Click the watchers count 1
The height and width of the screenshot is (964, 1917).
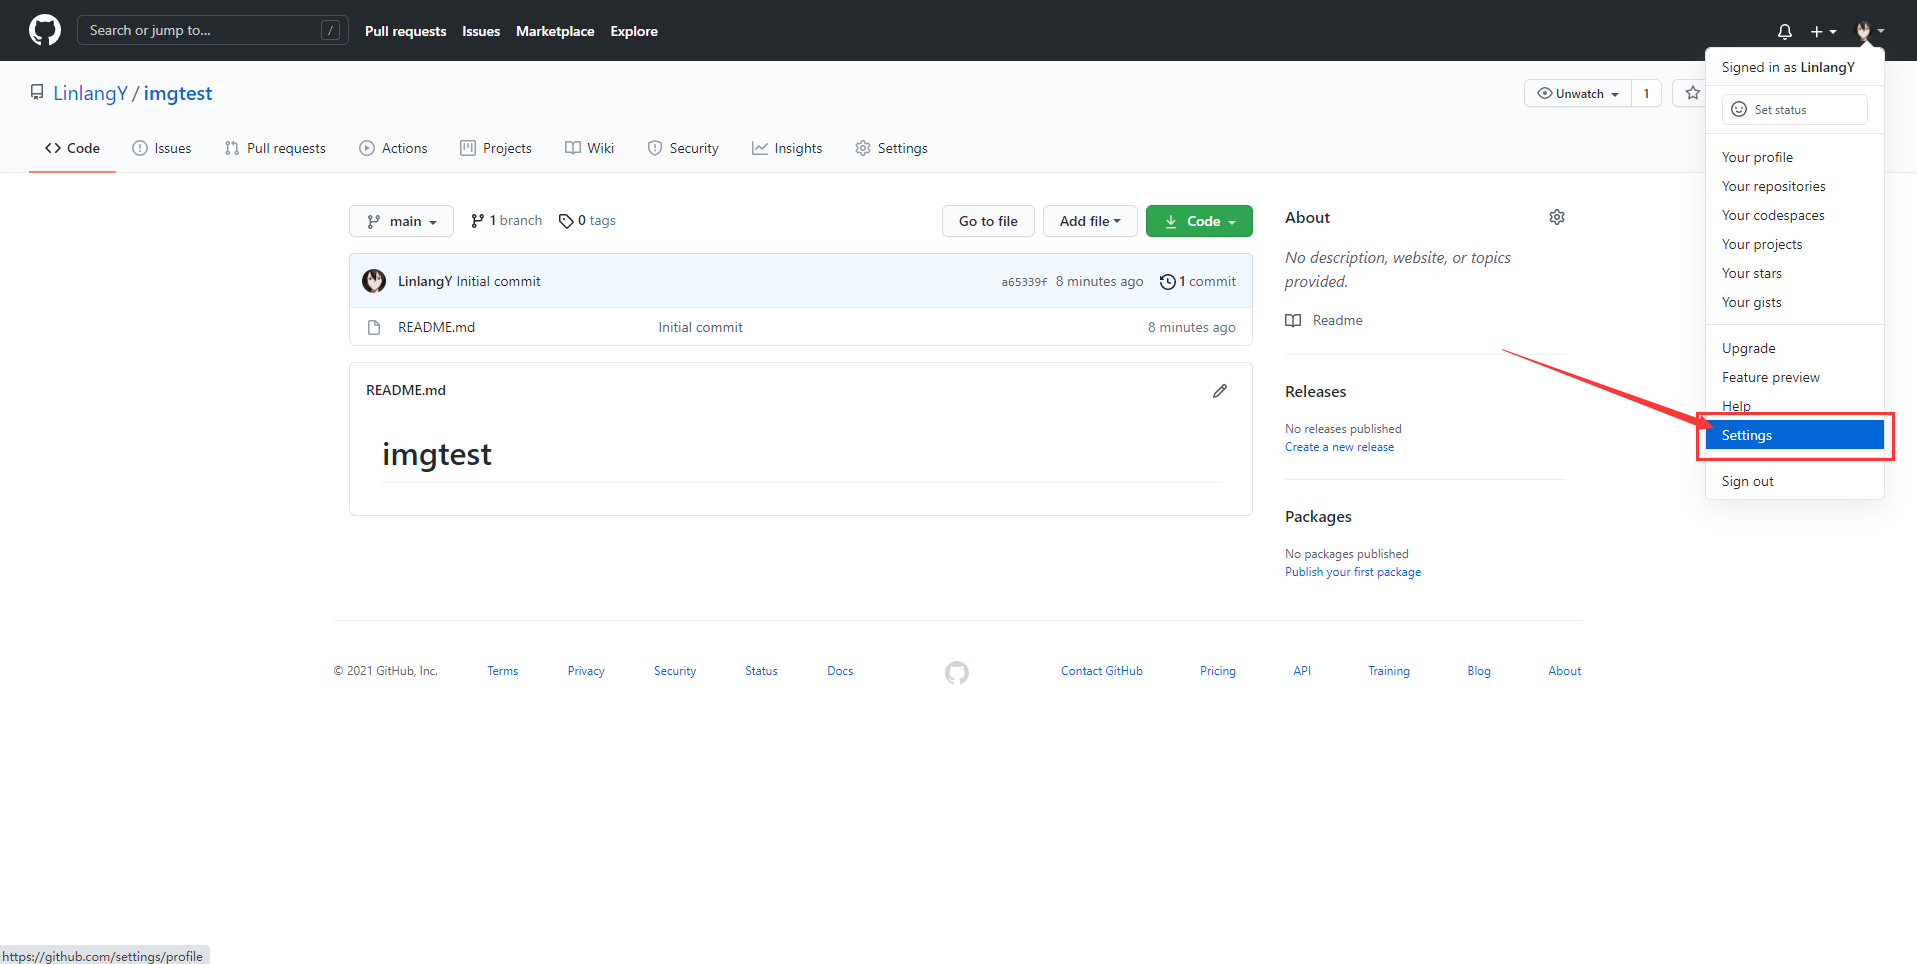point(1646,93)
